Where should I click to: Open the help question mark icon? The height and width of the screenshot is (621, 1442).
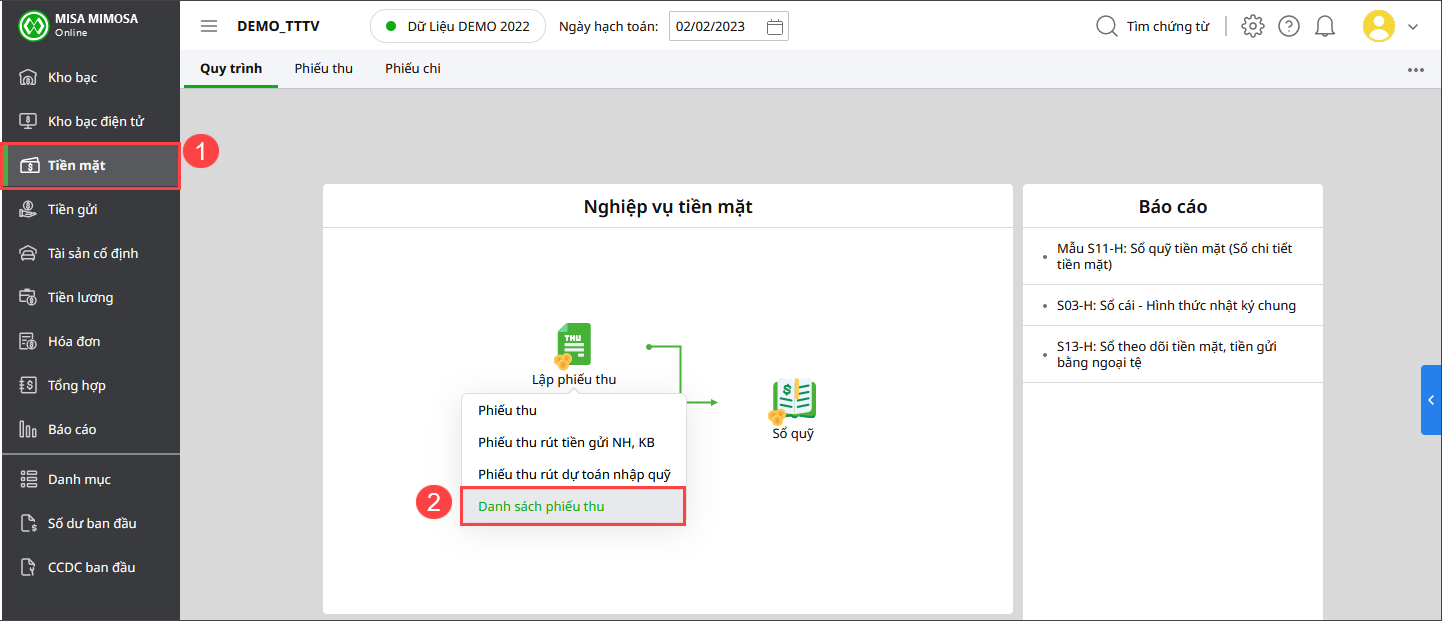[1289, 26]
